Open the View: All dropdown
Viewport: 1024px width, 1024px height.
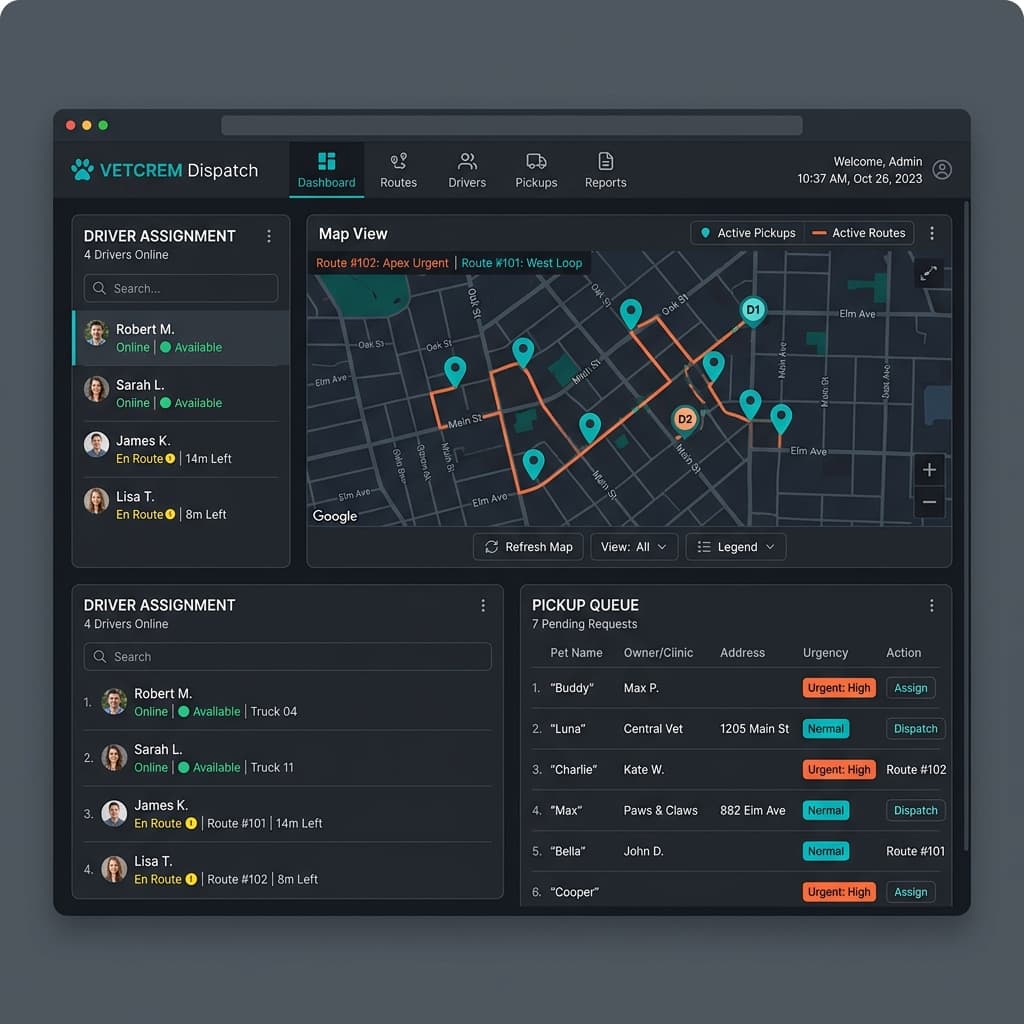[x=634, y=547]
